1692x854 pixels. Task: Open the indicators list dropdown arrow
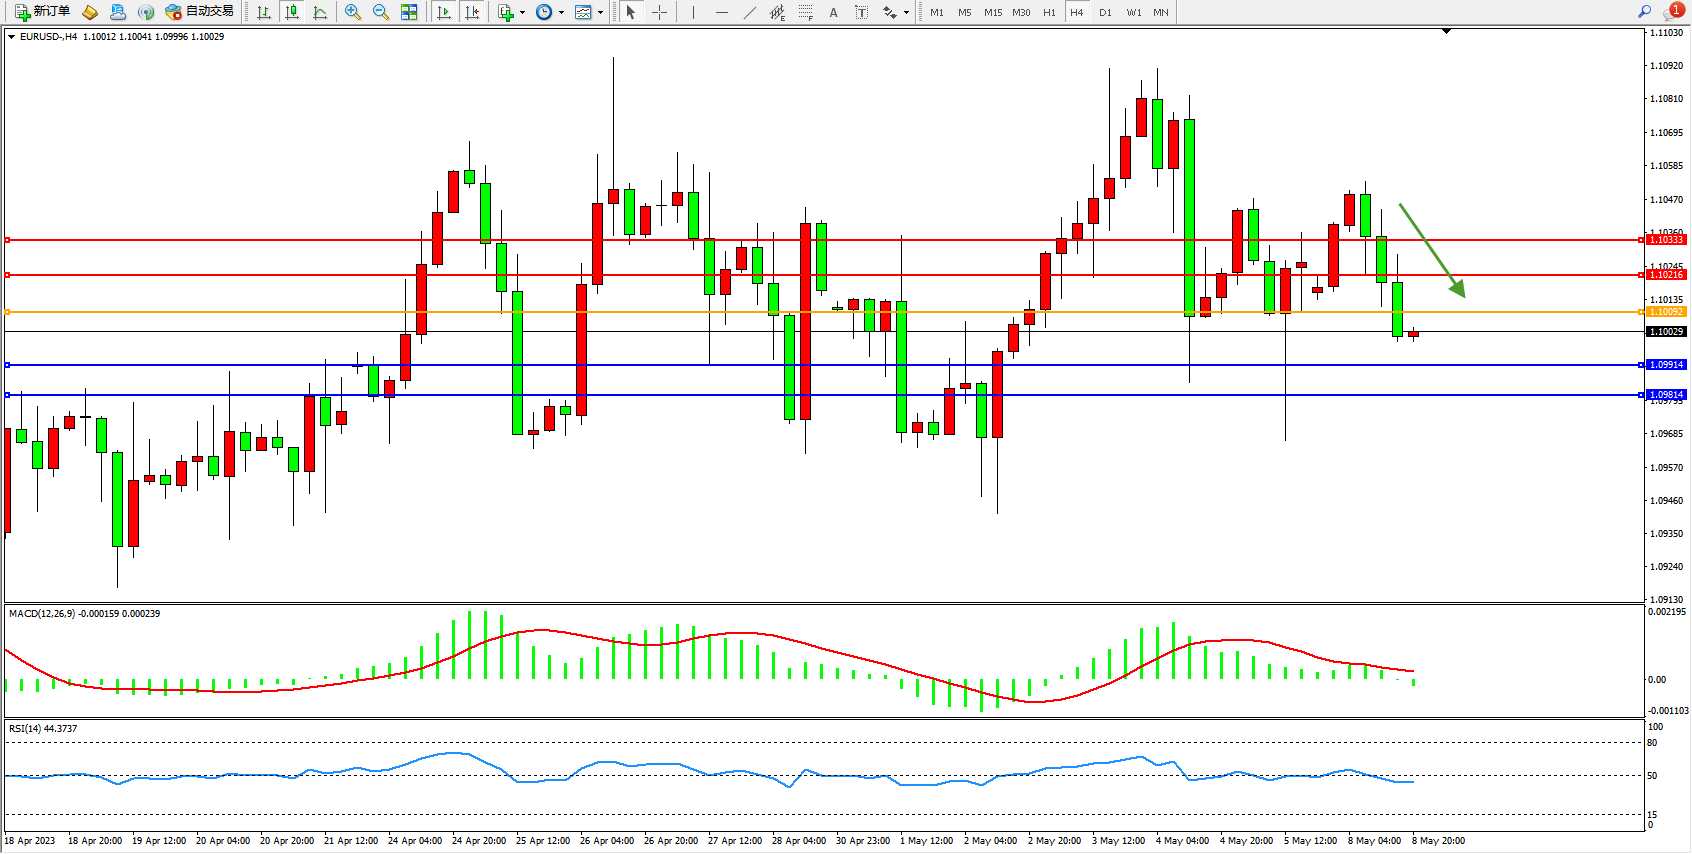tap(522, 13)
